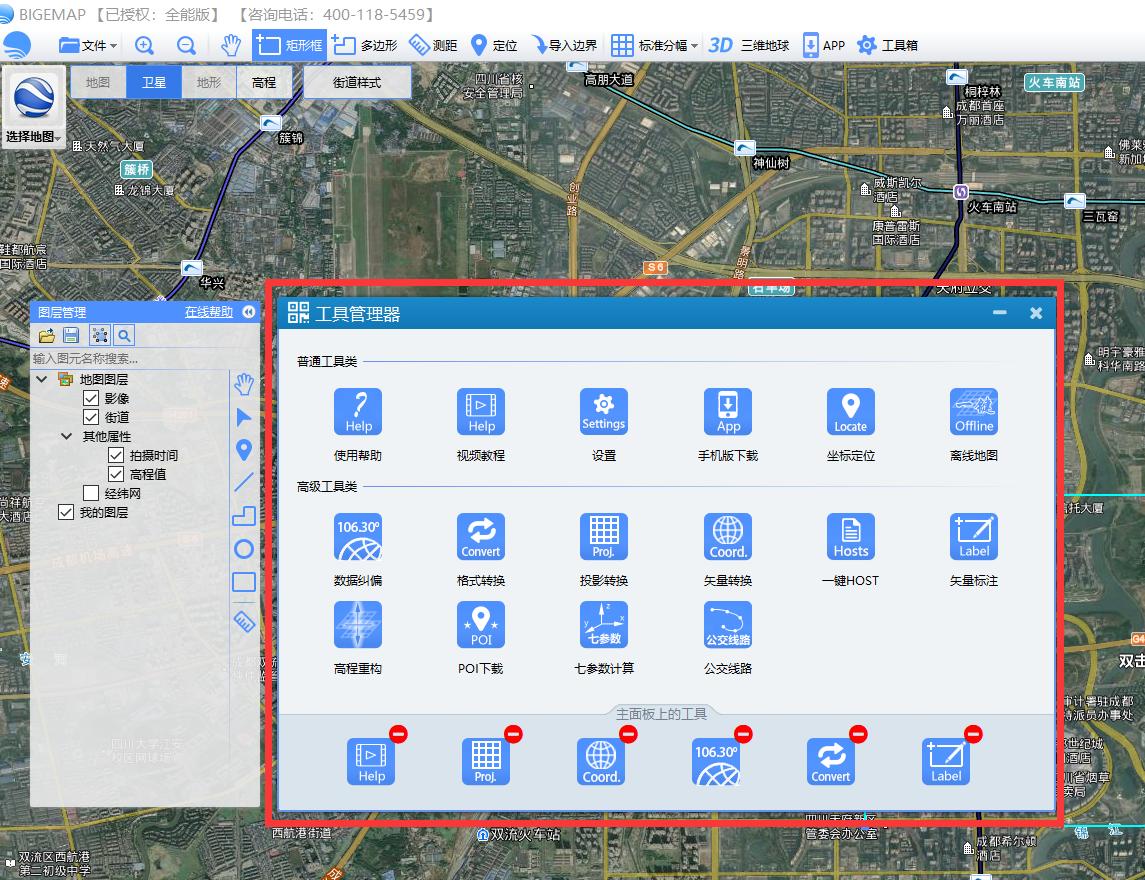Viewport: 1145px width, 880px height.
Task: Uncheck the 影像 layer checkbox
Action: [x=92, y=398]
